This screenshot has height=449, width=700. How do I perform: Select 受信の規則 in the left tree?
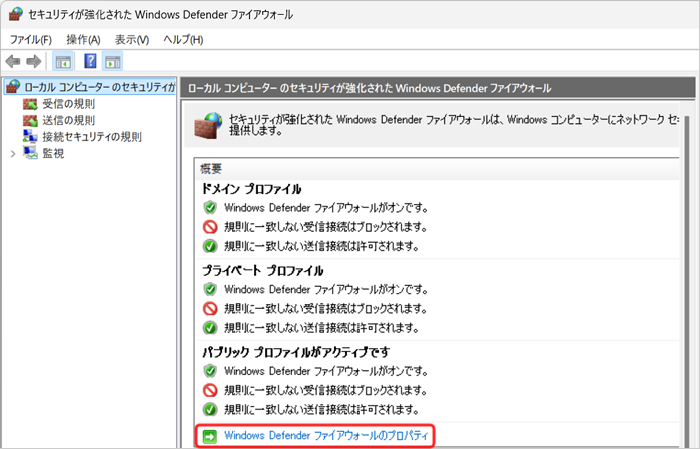click(68, 104)
